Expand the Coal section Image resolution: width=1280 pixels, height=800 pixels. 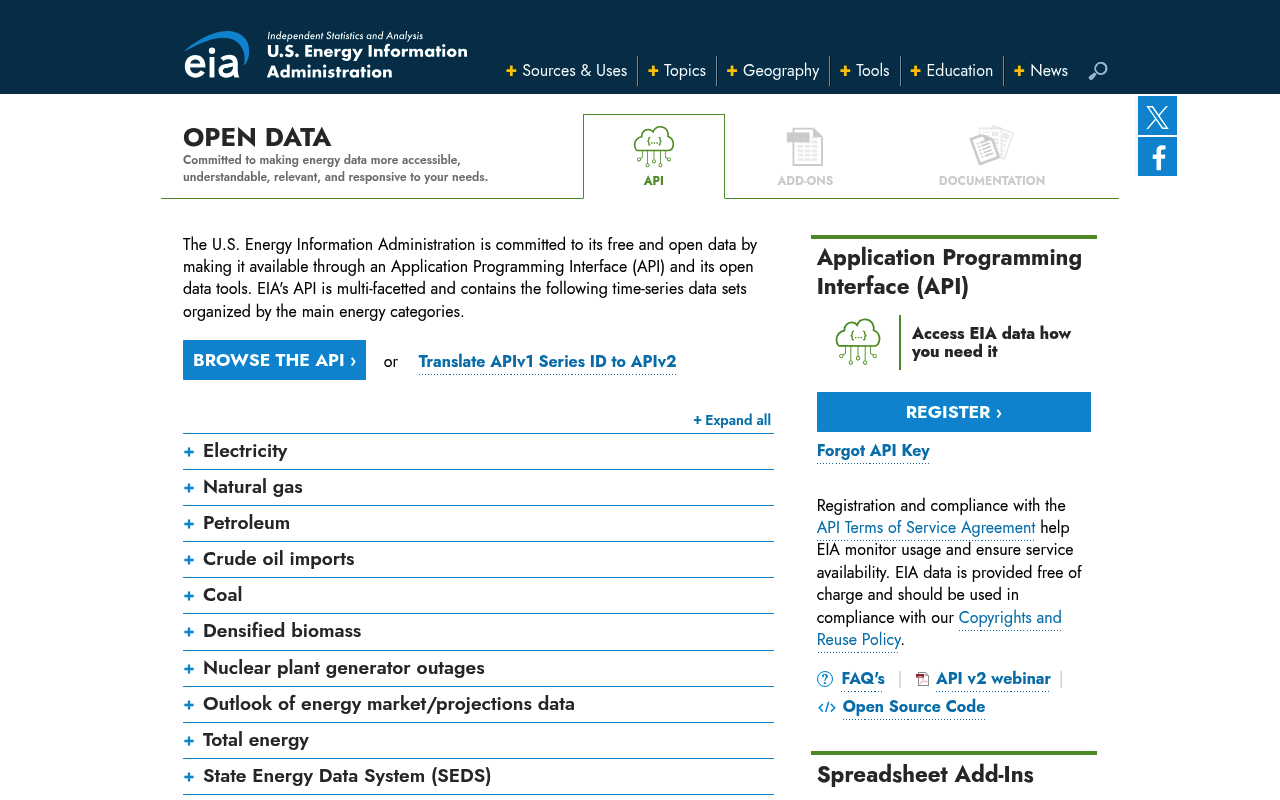click(x=478, y=595)
